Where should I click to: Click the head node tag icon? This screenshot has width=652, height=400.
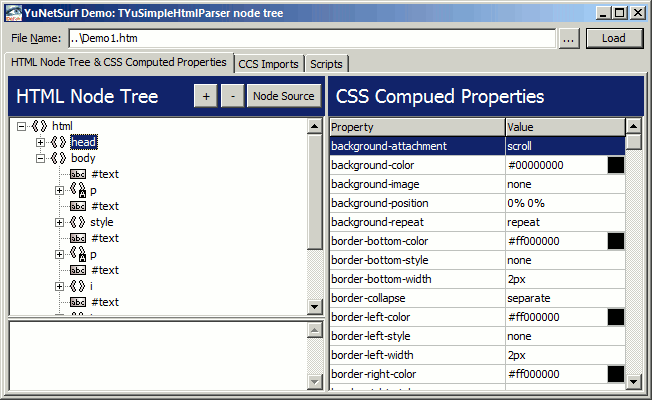coord(58,142)
